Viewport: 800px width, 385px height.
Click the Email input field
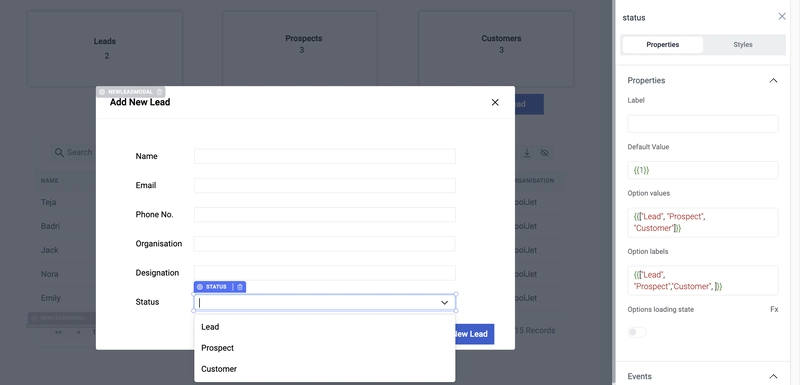coord(324,185)
